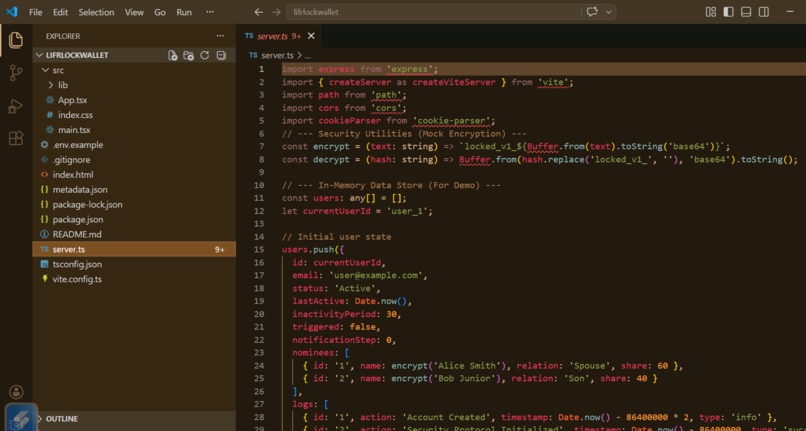Click 'cookie-parser' string on line 5
The width and height of the screenshot is (806, 431).
(453, 121)
